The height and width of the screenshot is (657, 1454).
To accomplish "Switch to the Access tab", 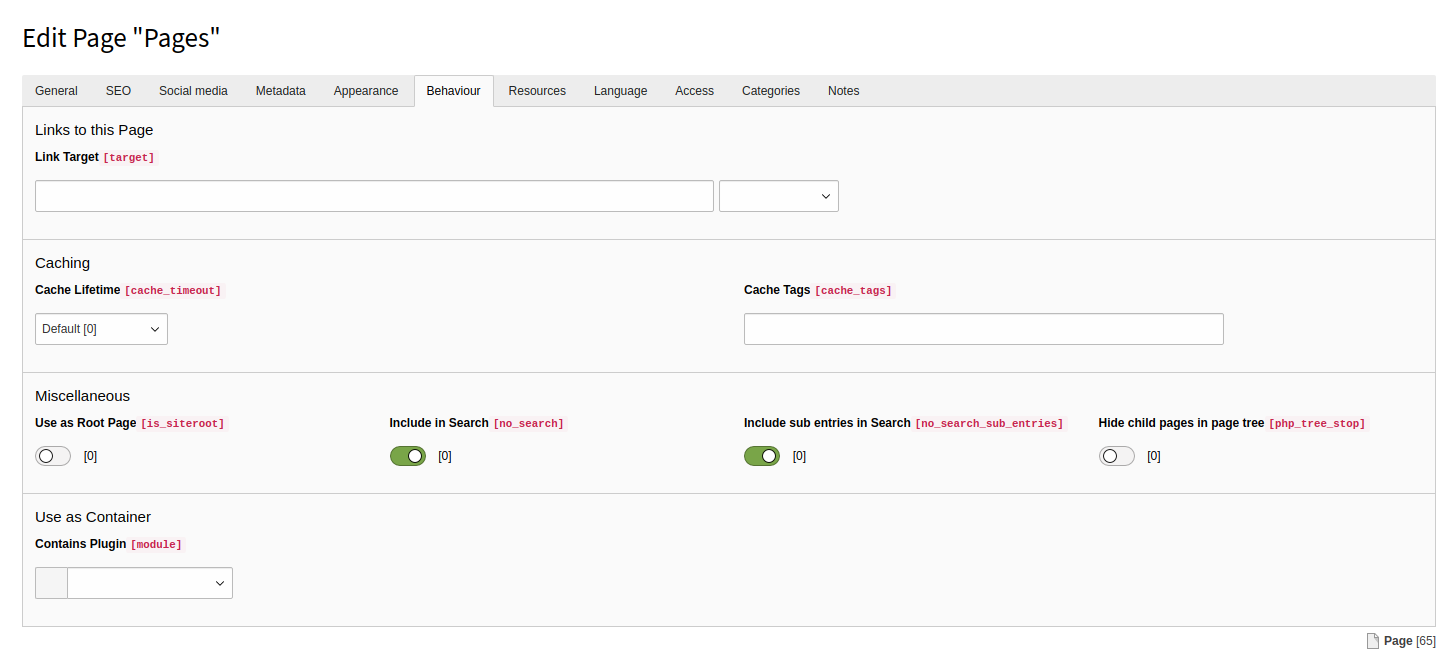I will (694, 90).
